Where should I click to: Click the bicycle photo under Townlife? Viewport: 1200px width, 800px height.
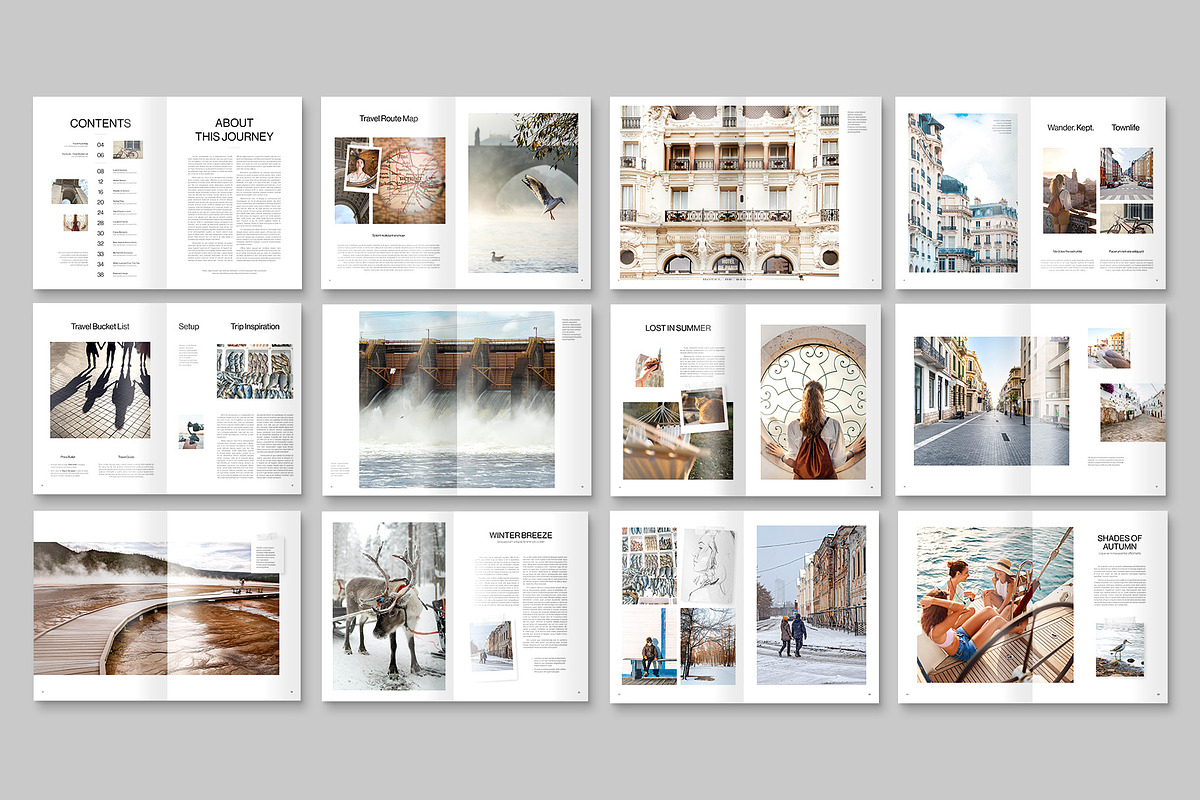(x=1126, y=218)
